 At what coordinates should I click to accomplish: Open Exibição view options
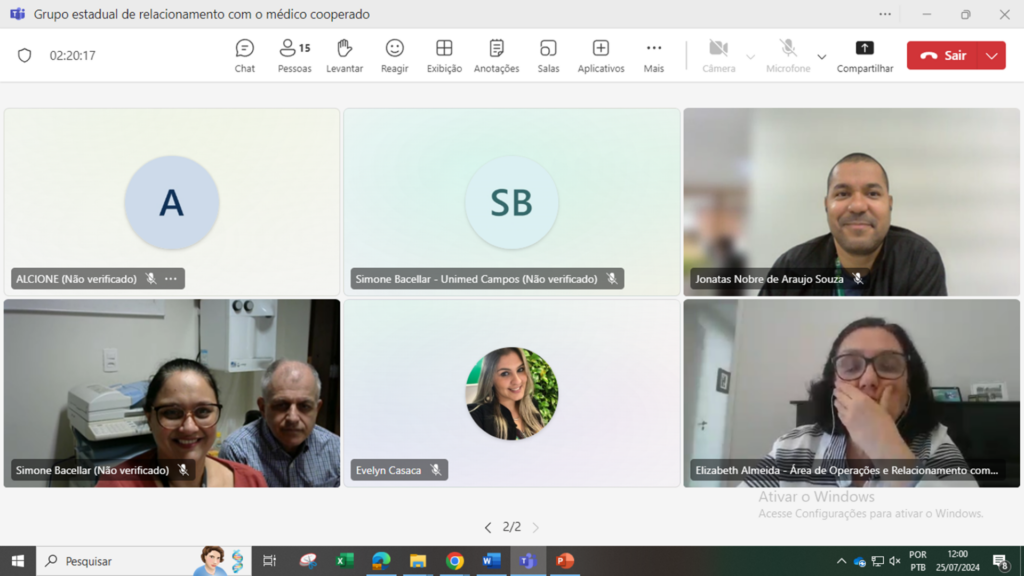tap(444, 55)
